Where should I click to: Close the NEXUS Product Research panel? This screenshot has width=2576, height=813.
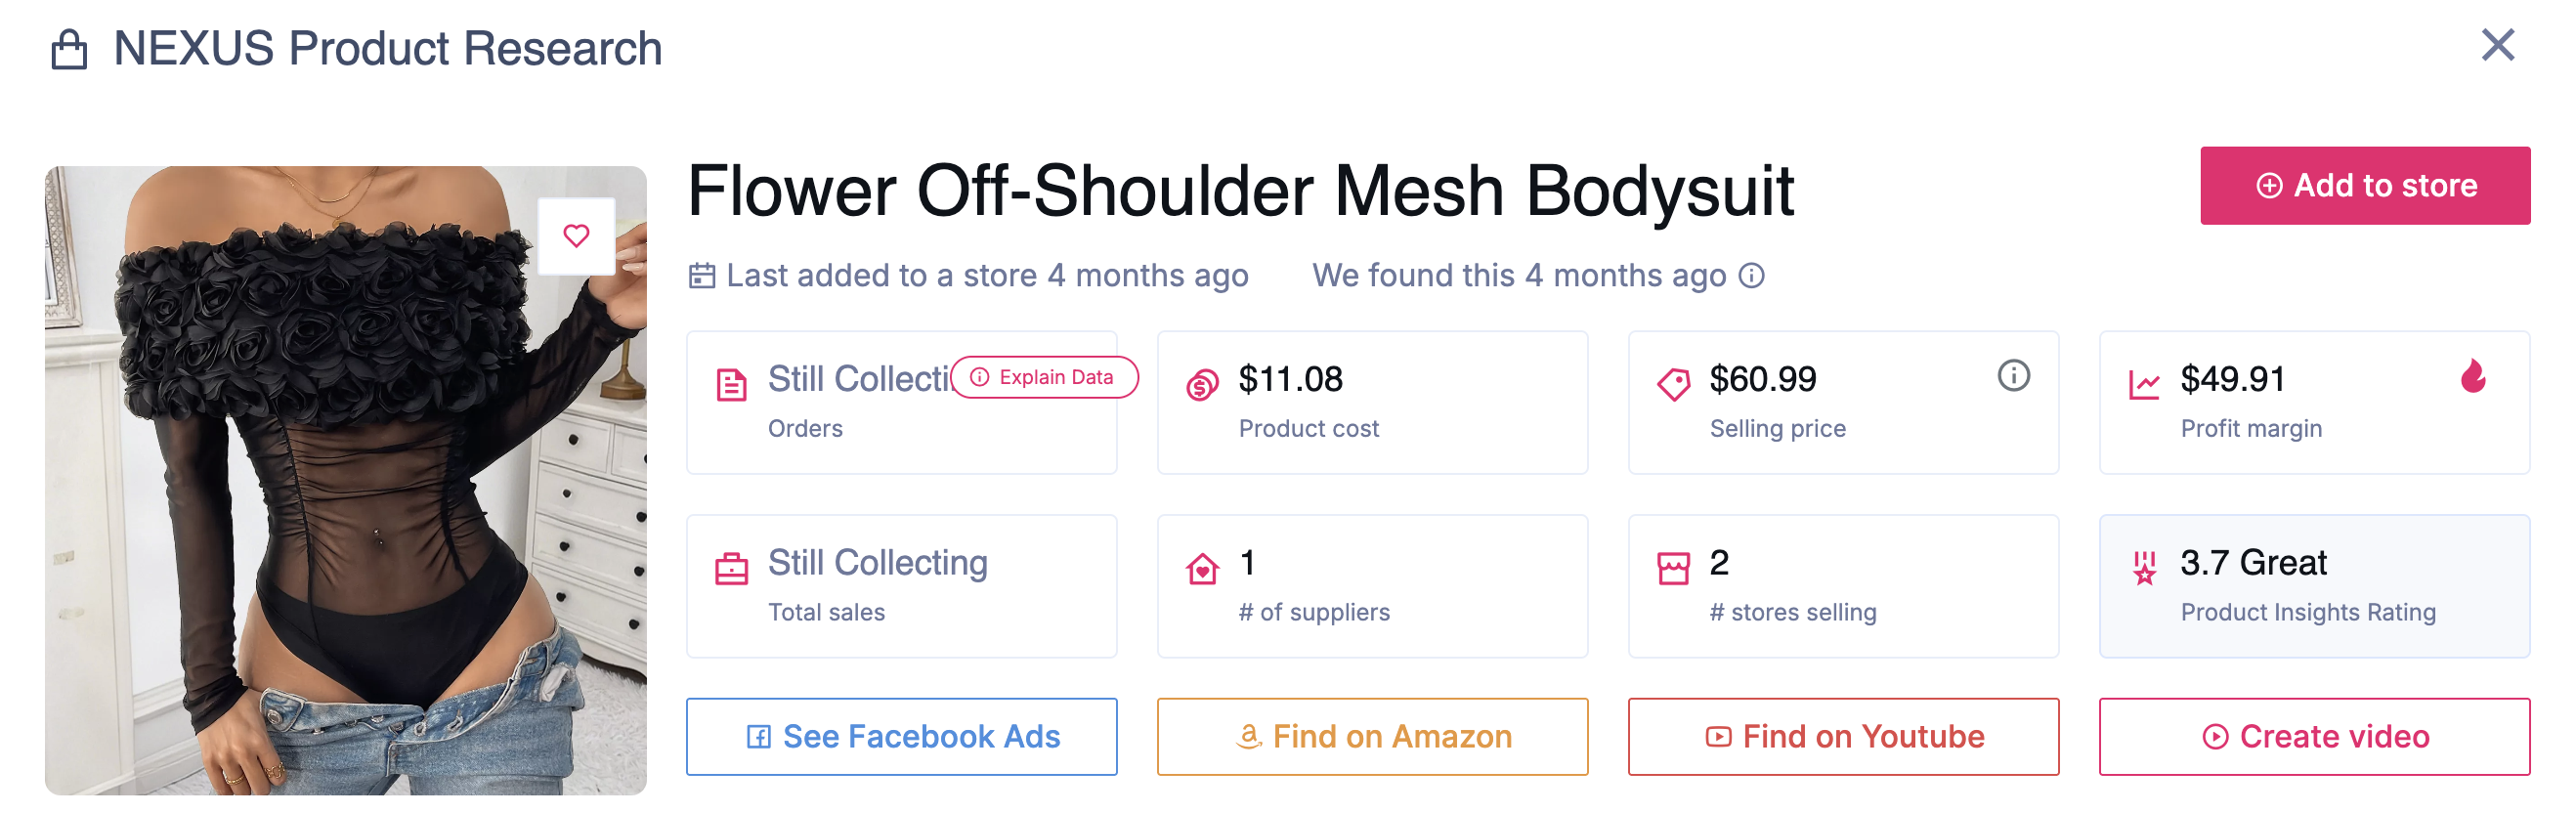pyautogui.click(x=2499, y=44)
